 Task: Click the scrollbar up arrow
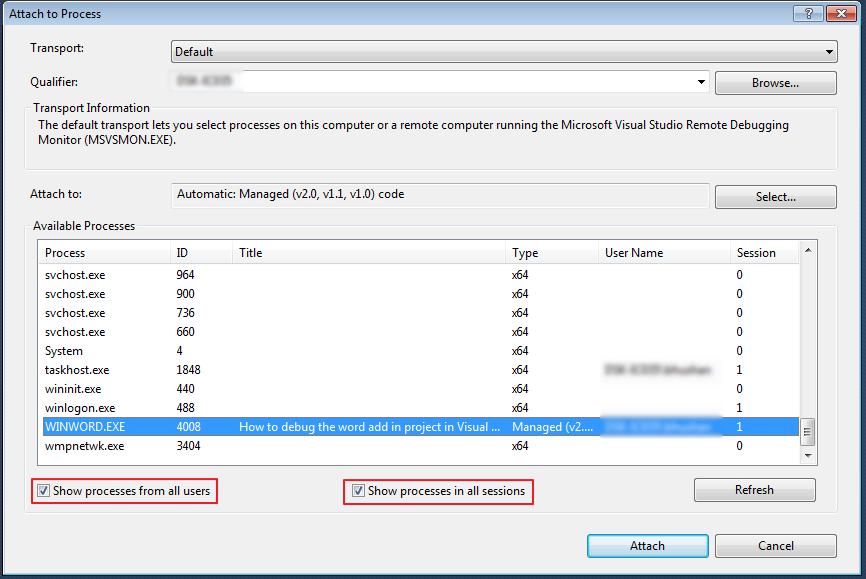[x=808, y=249]
